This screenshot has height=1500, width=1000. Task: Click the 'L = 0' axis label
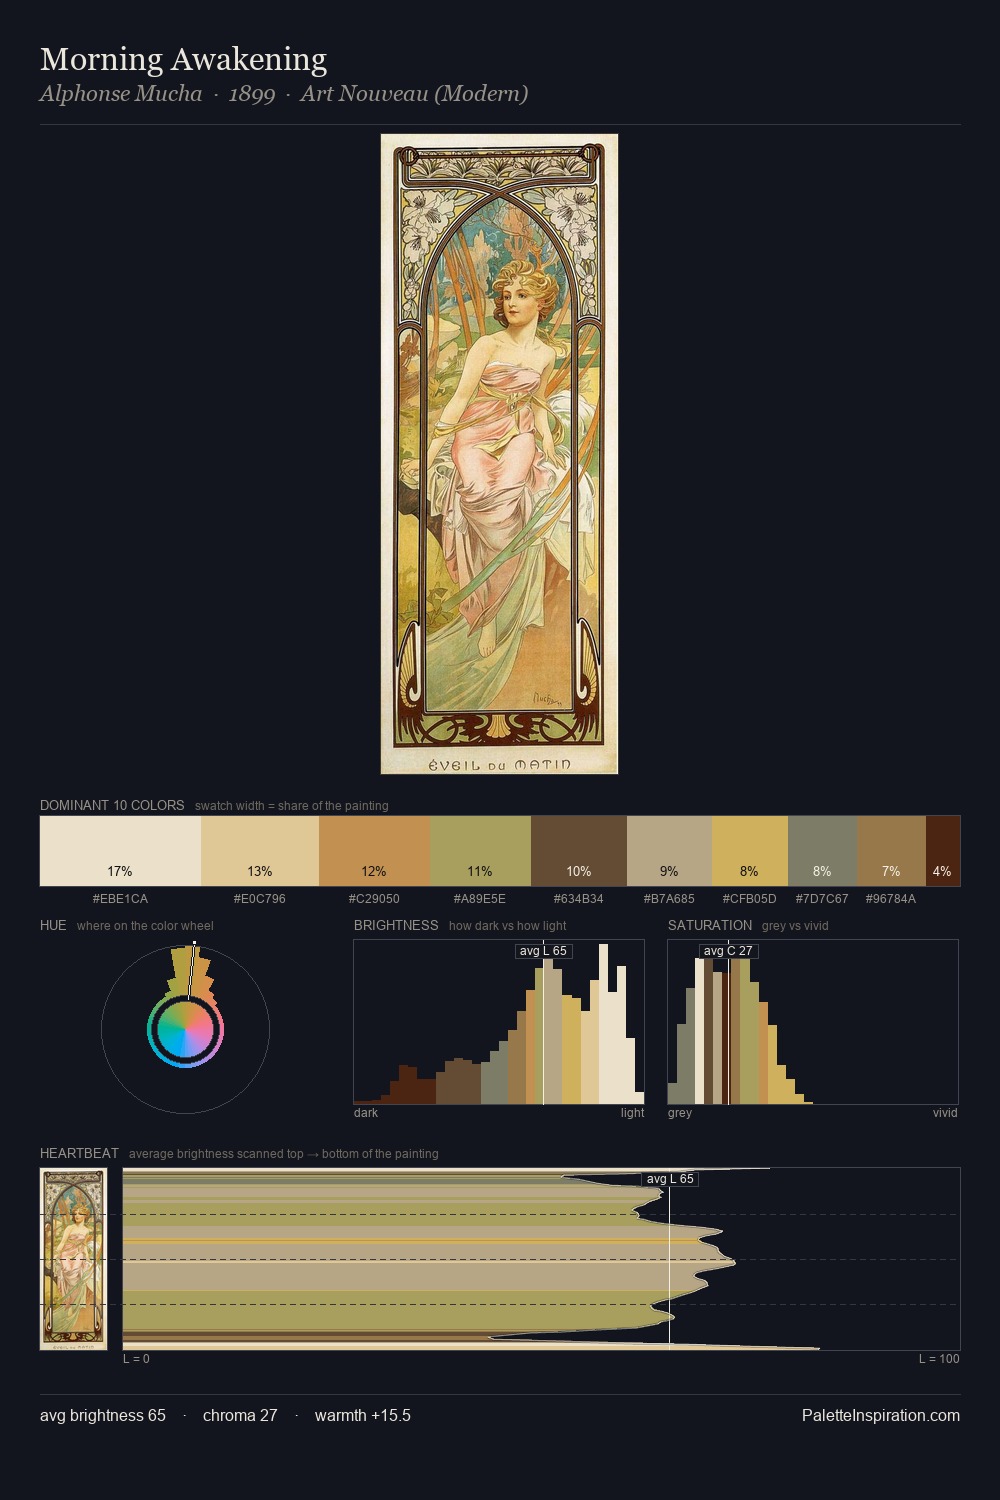pos(136,1359)
